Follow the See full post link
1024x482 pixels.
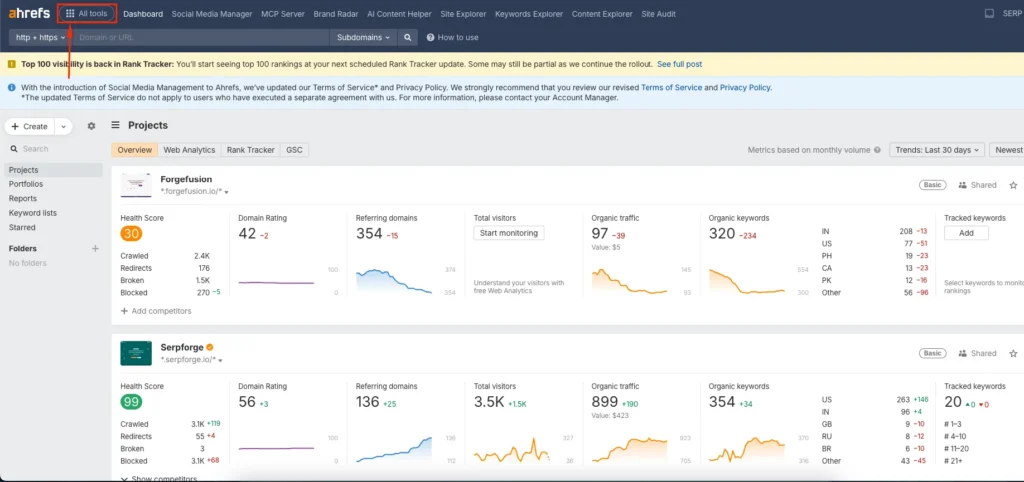(679, 64)
